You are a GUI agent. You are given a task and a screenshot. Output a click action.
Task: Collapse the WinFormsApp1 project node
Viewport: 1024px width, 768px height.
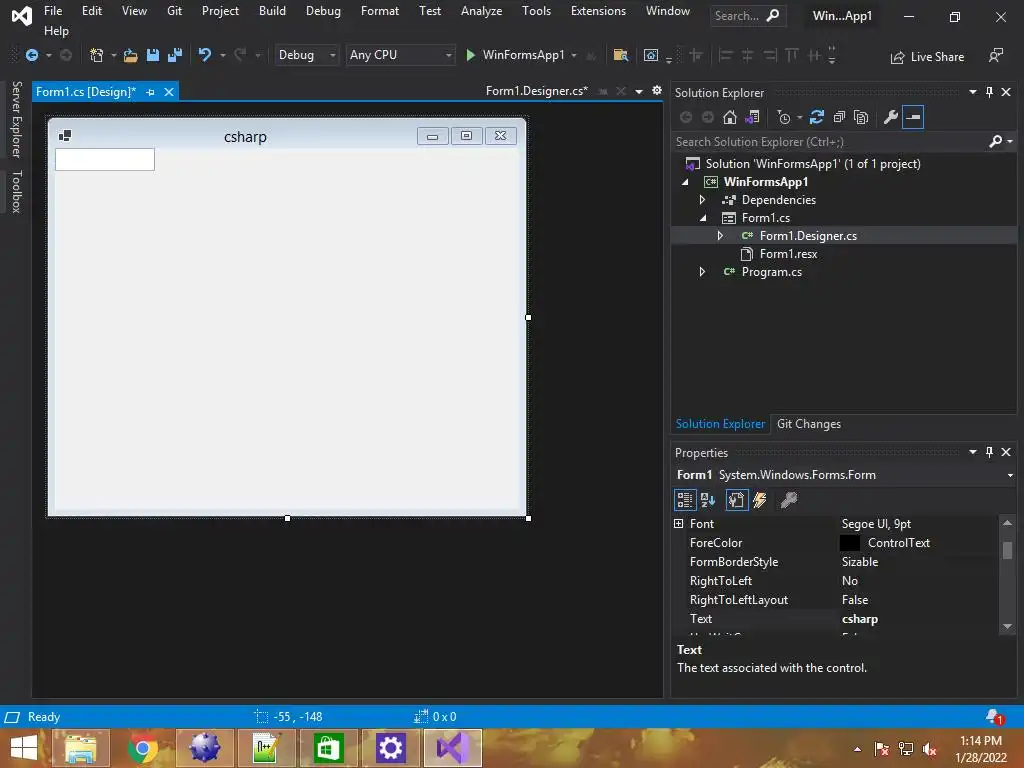685,182
